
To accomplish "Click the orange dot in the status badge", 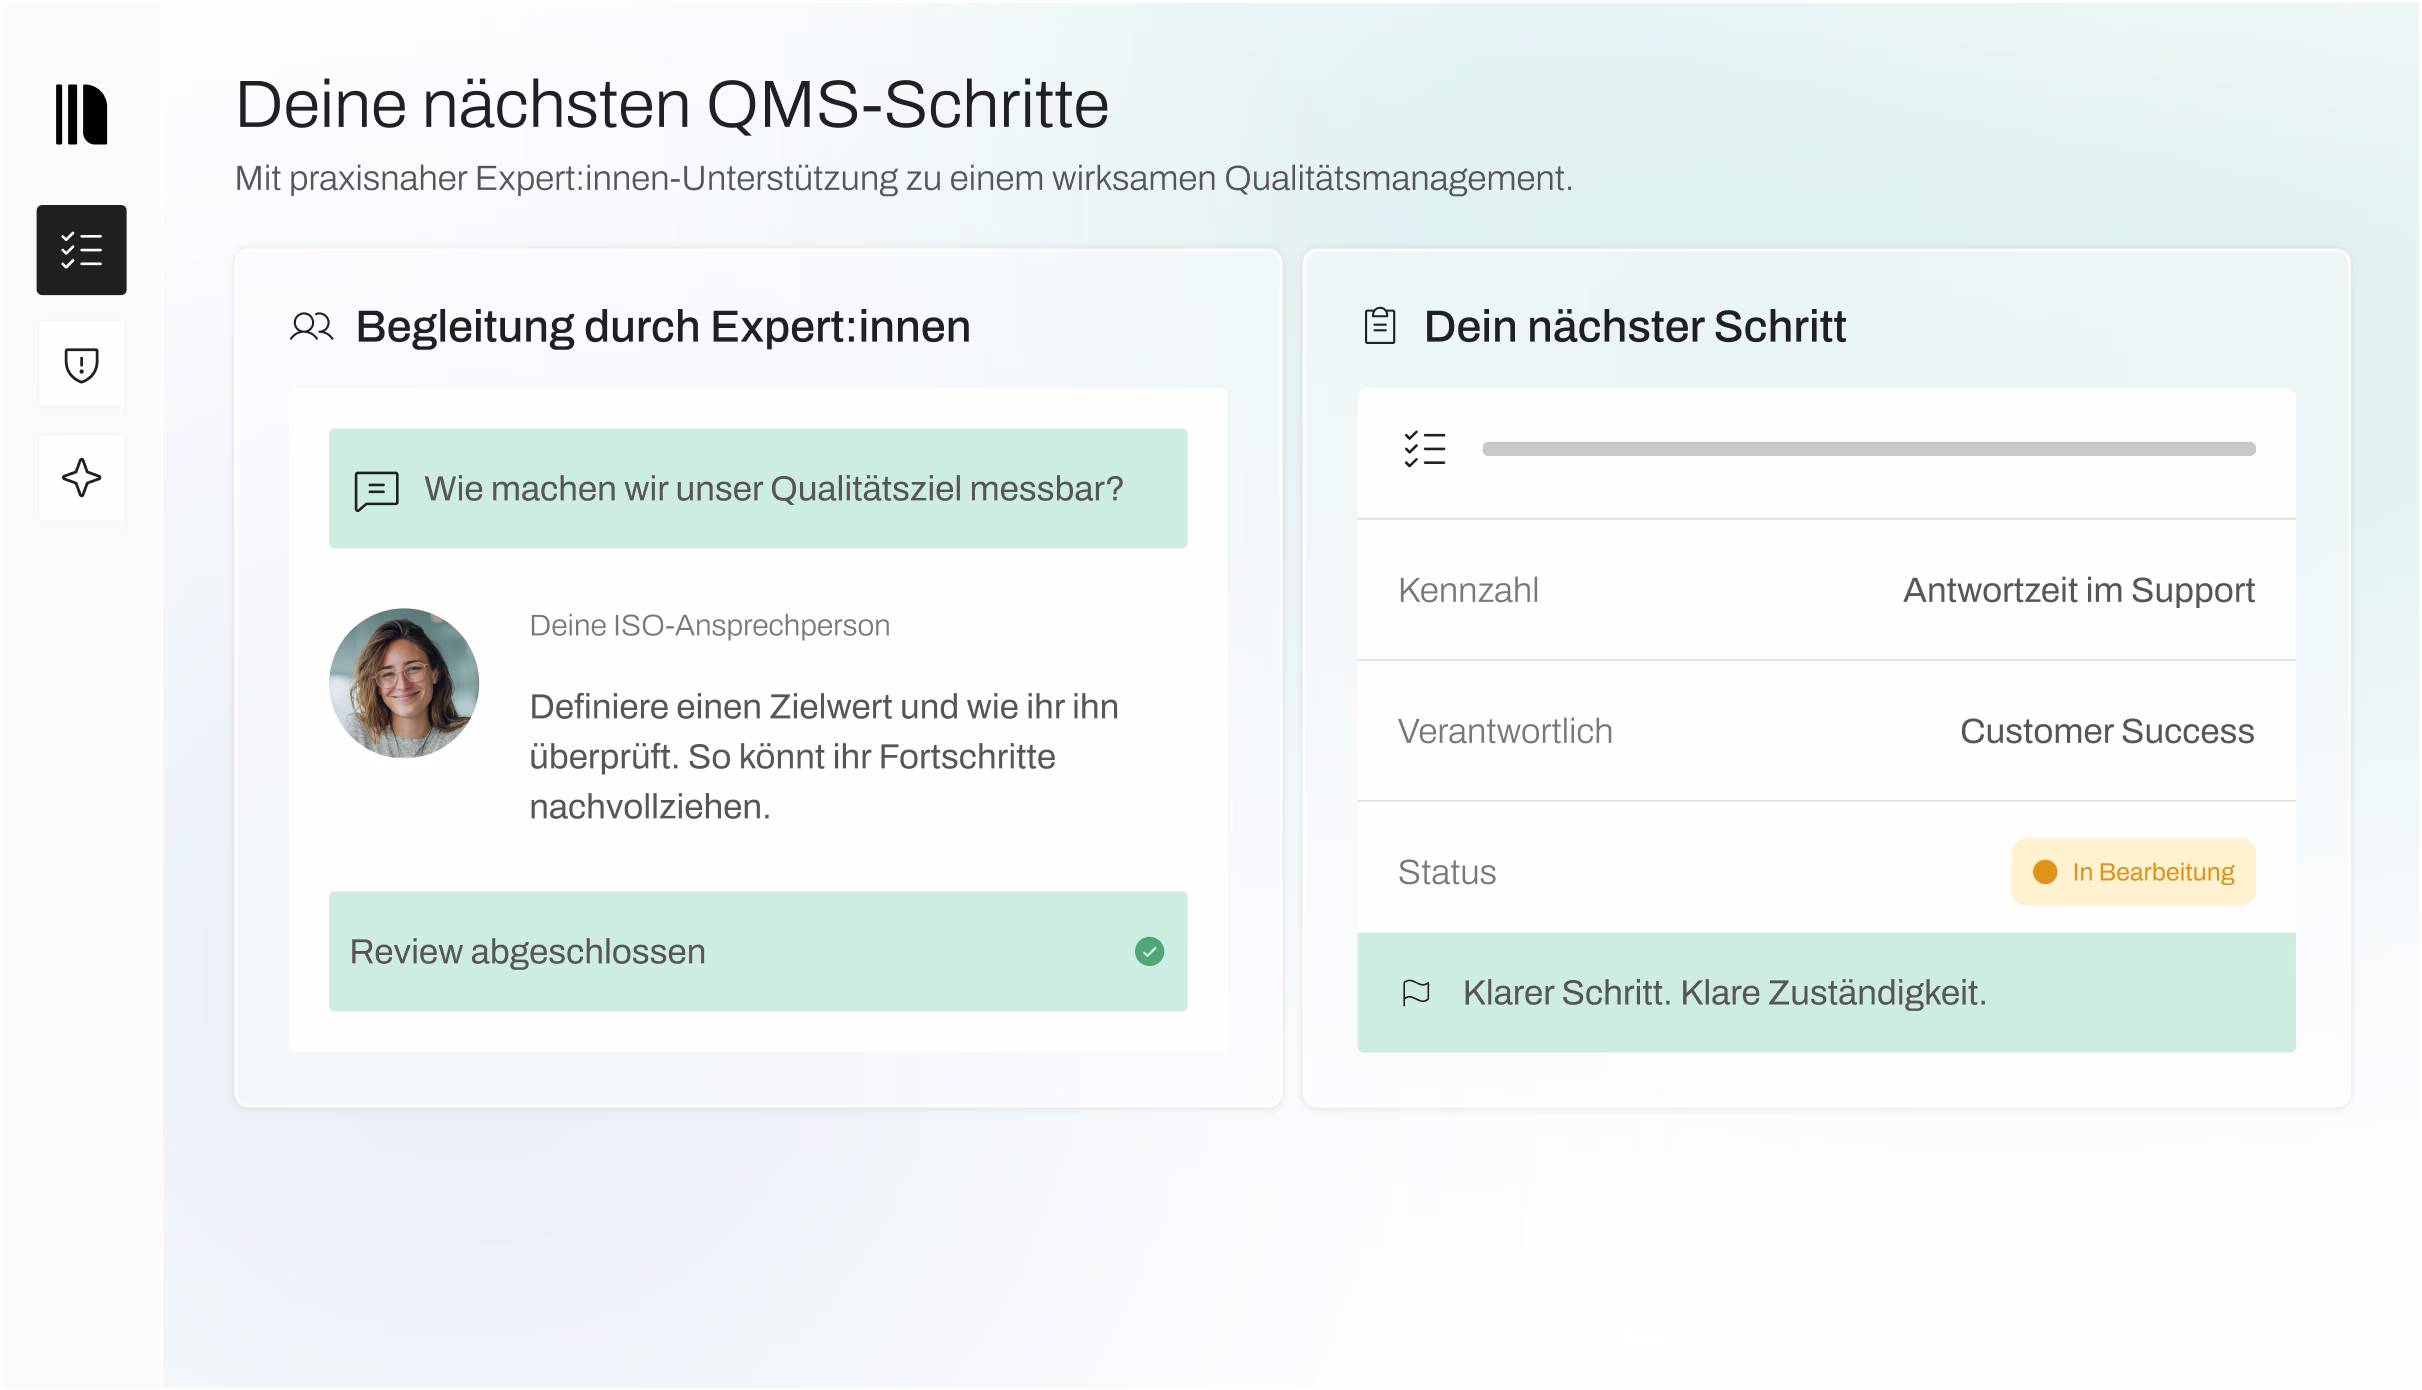I will pos(2045,872).
